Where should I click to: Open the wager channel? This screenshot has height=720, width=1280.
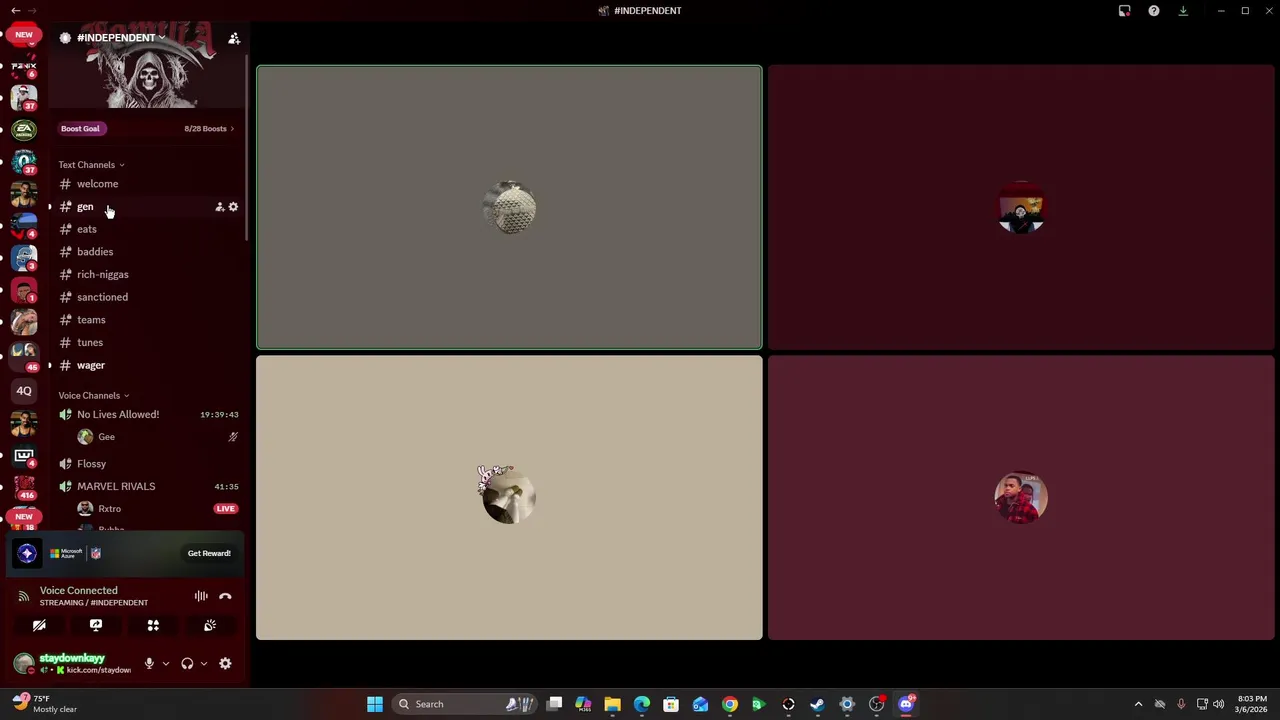point(148,365)
